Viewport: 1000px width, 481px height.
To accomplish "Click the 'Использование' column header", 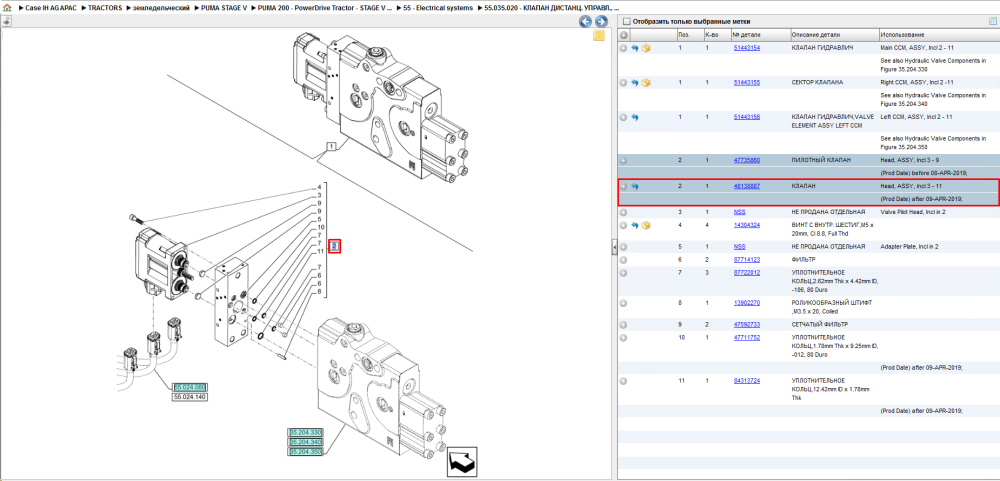I will pos(938,34).
